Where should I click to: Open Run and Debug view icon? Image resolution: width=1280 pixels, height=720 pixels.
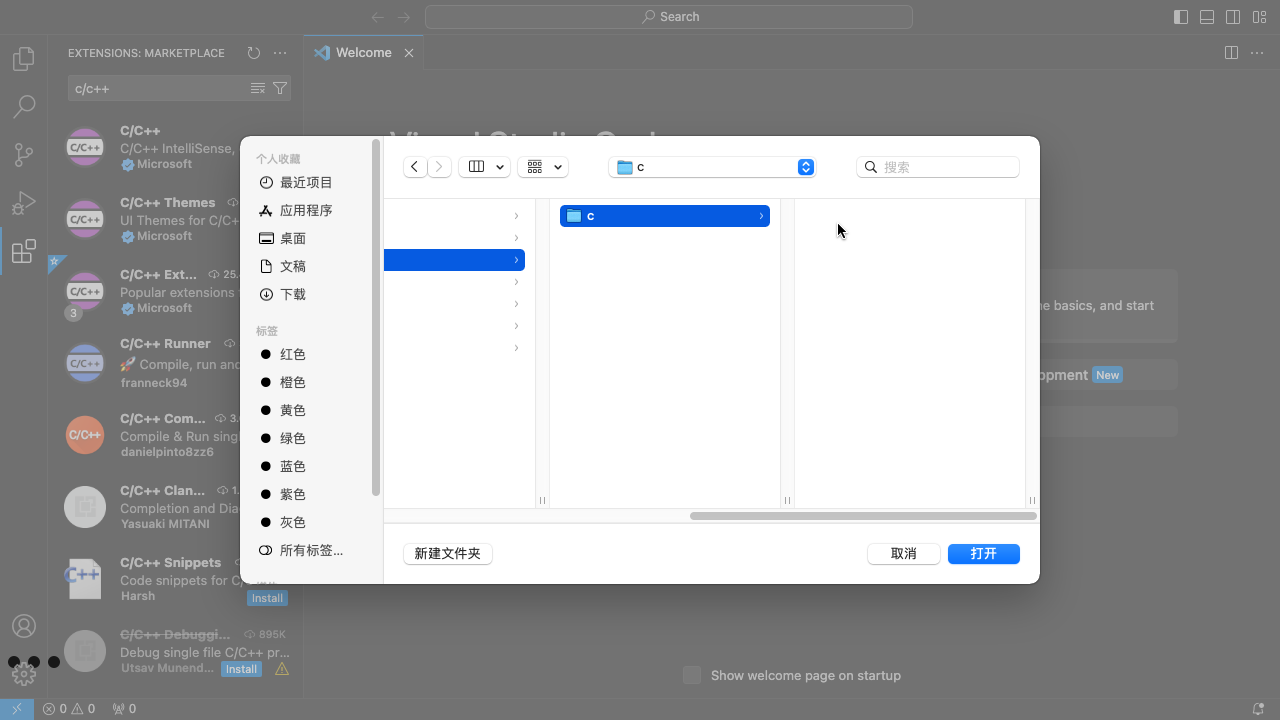(24, 203)
